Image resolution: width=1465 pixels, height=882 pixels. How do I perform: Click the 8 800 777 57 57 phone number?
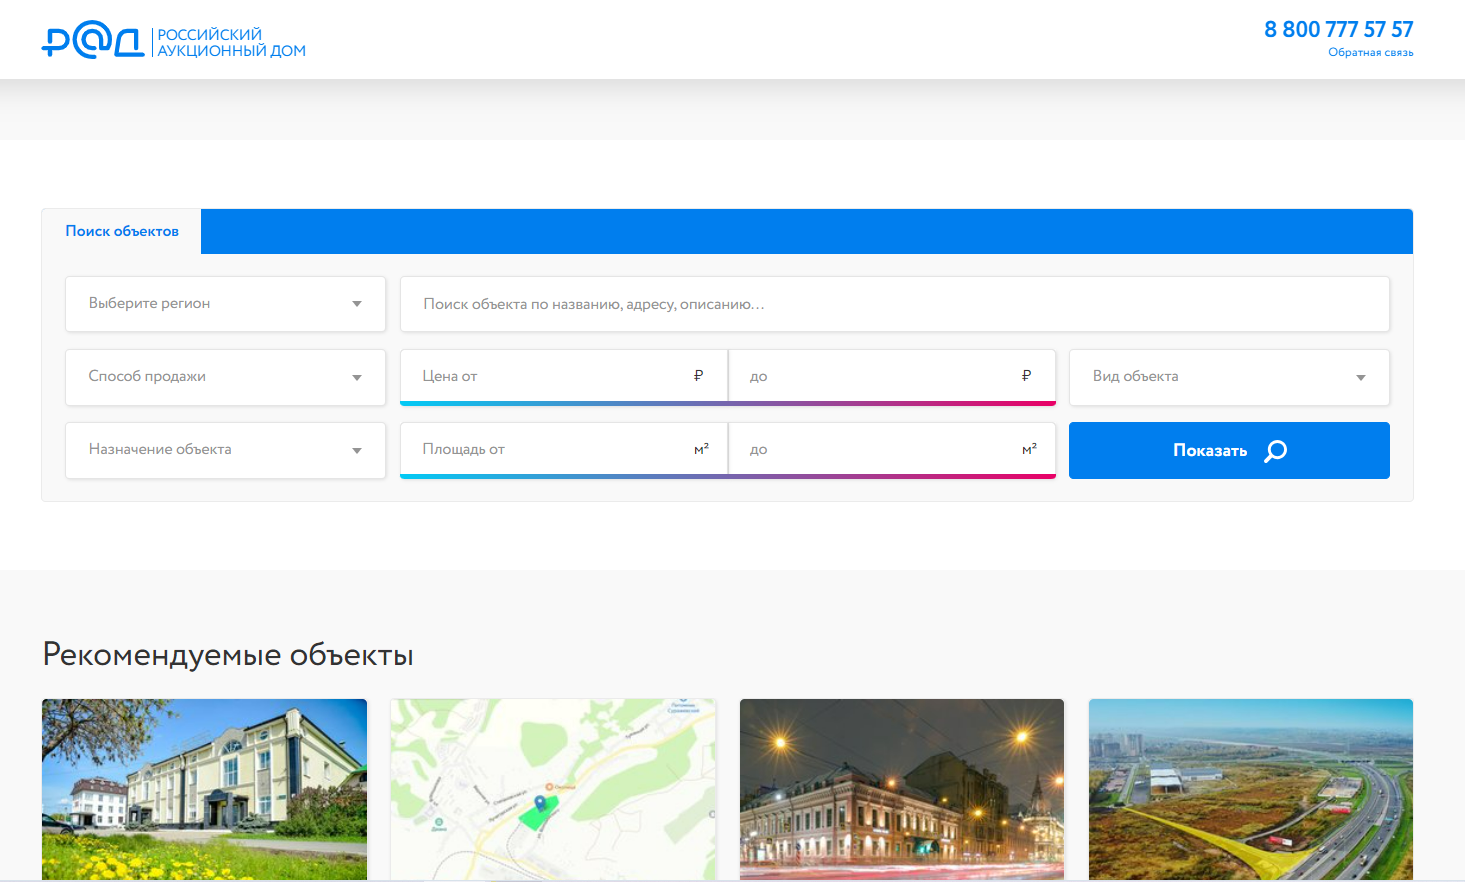1338,29
